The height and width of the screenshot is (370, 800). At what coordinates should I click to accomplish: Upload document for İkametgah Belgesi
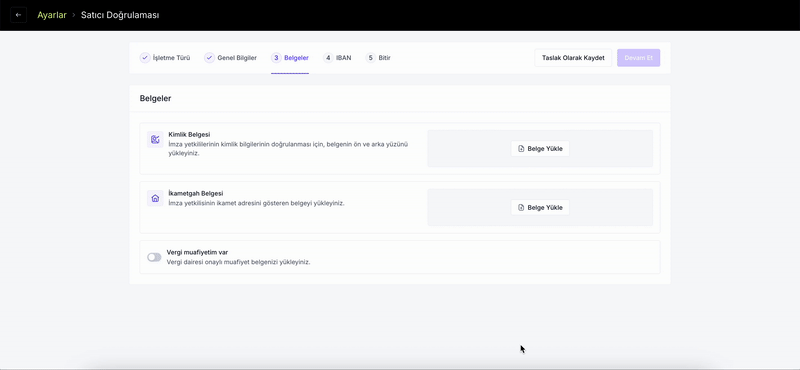[x=540, y=207]
